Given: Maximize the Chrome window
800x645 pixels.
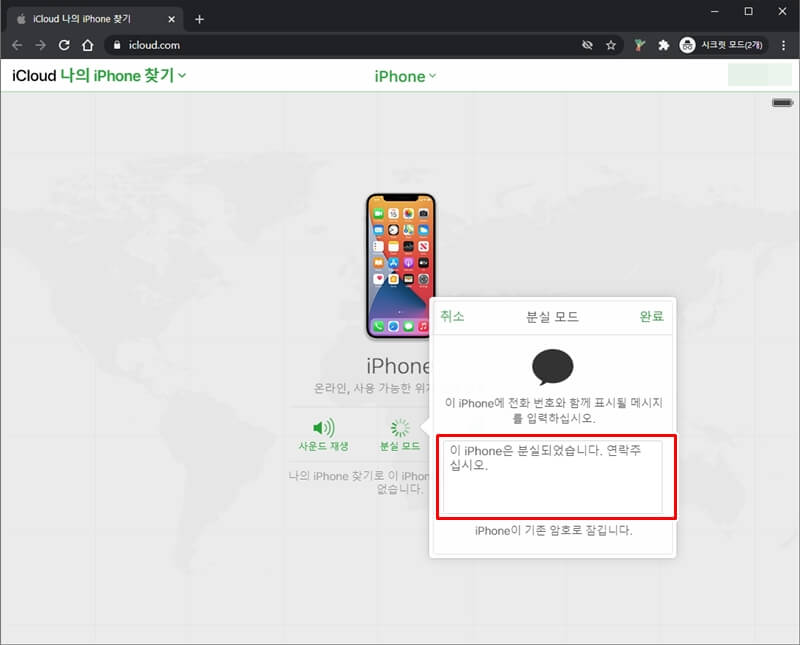Looking at the screenshot, I should click(748, 11).
